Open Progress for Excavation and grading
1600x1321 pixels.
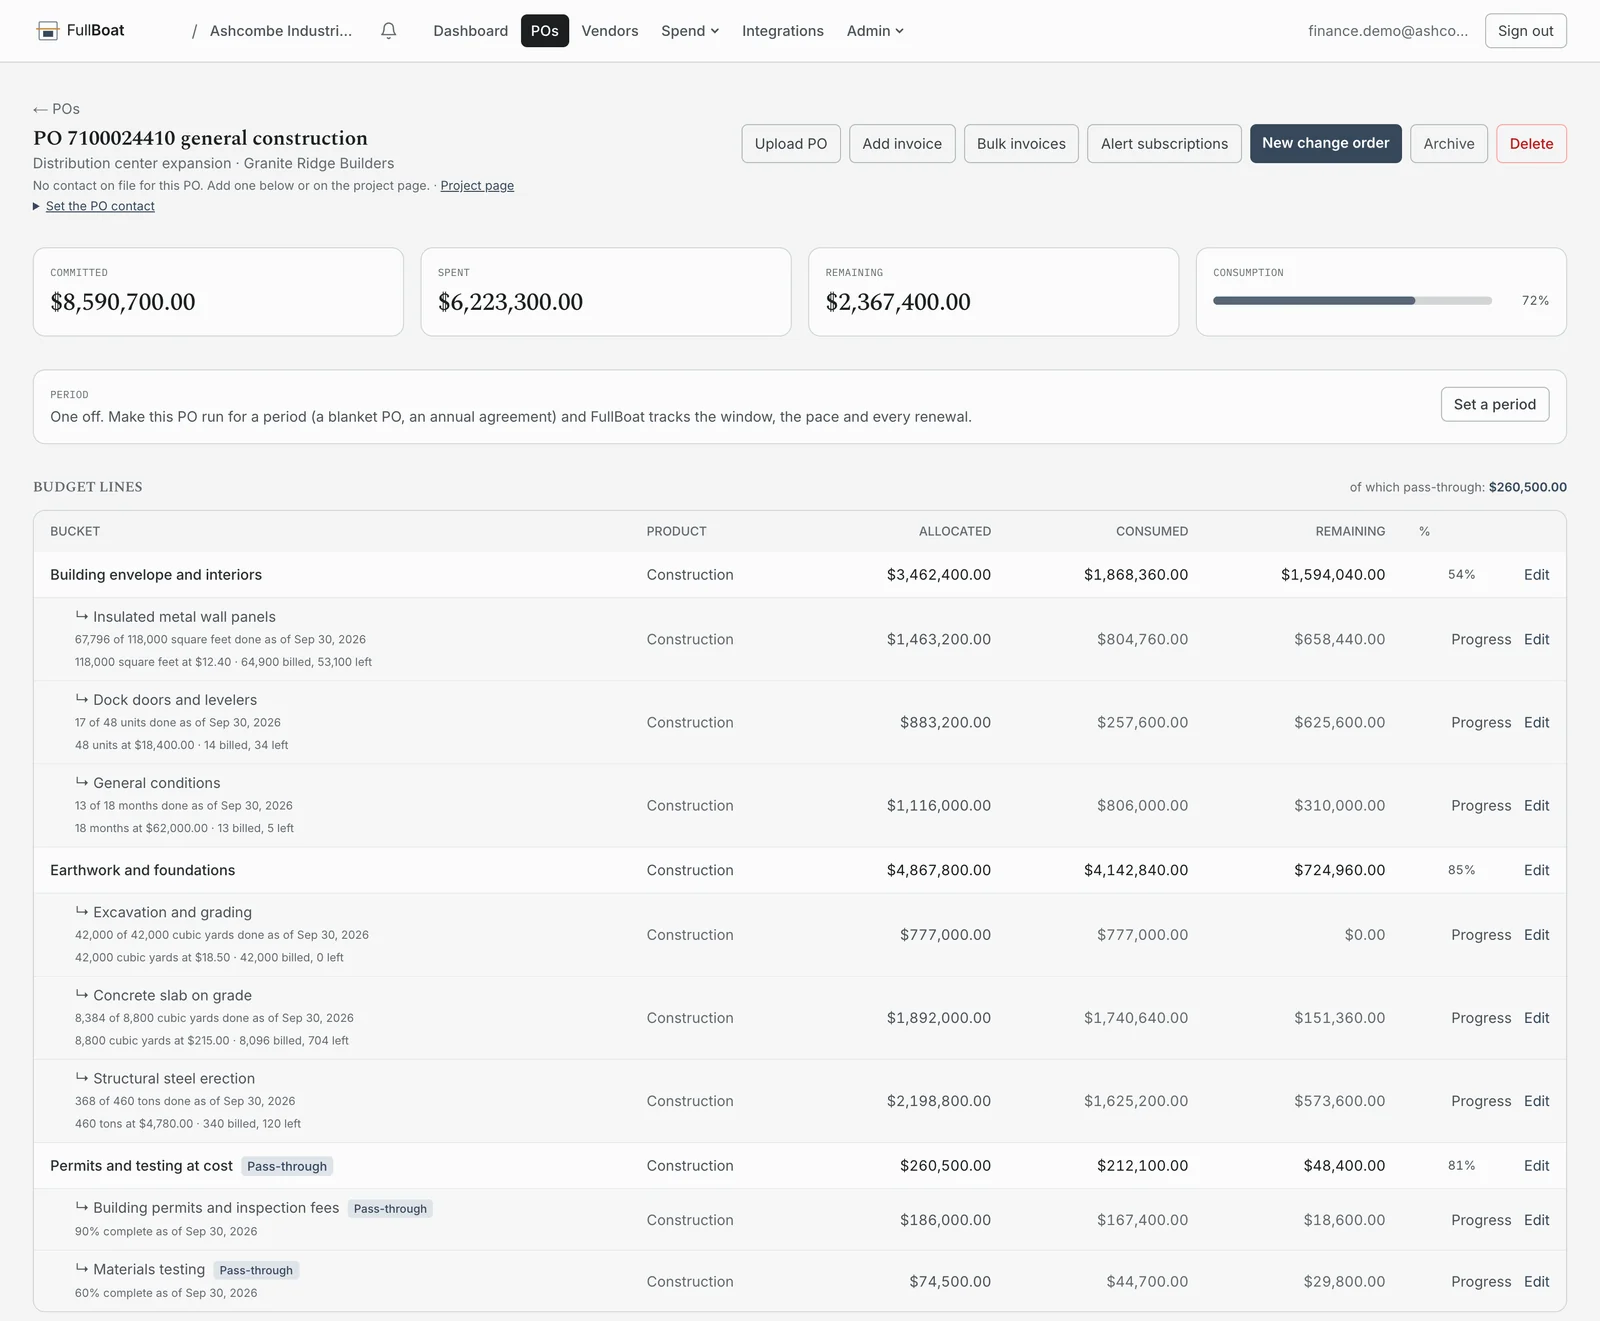point(1481,935)
